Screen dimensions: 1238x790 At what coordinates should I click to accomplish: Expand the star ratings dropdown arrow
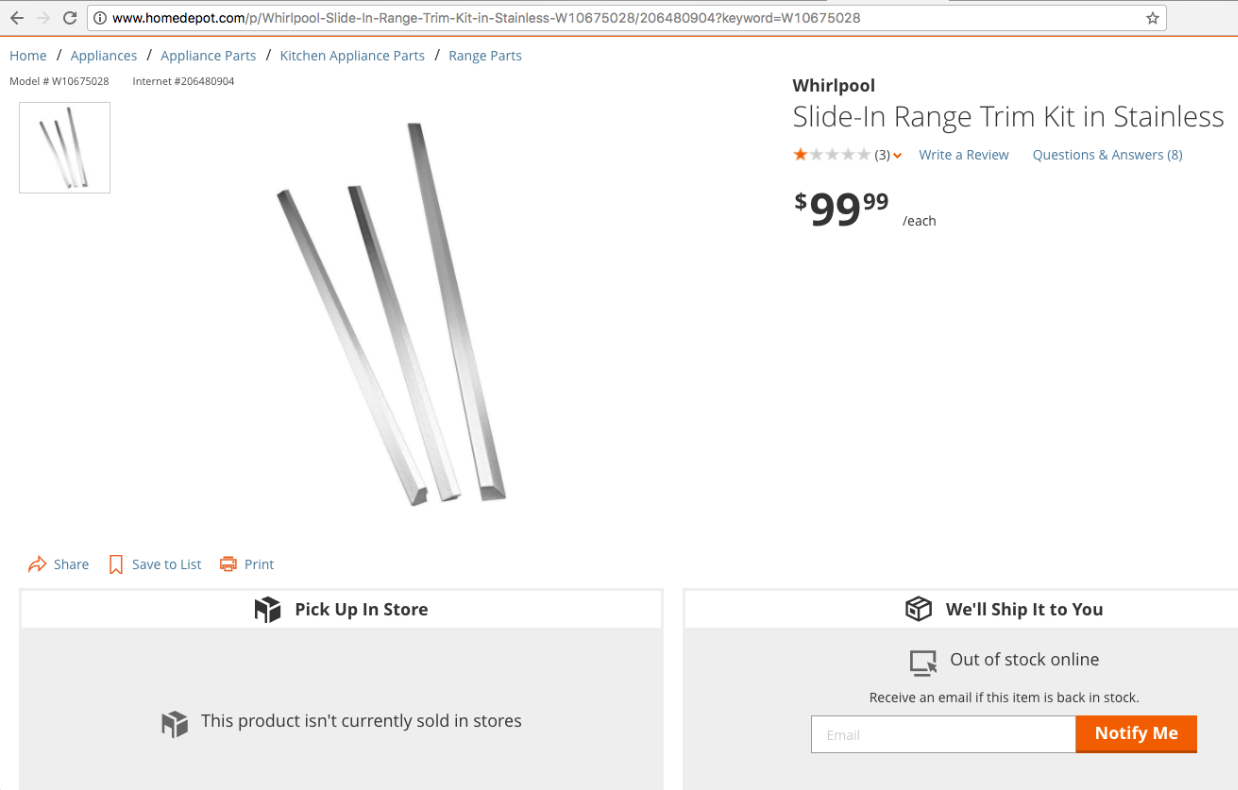(898, 155)
